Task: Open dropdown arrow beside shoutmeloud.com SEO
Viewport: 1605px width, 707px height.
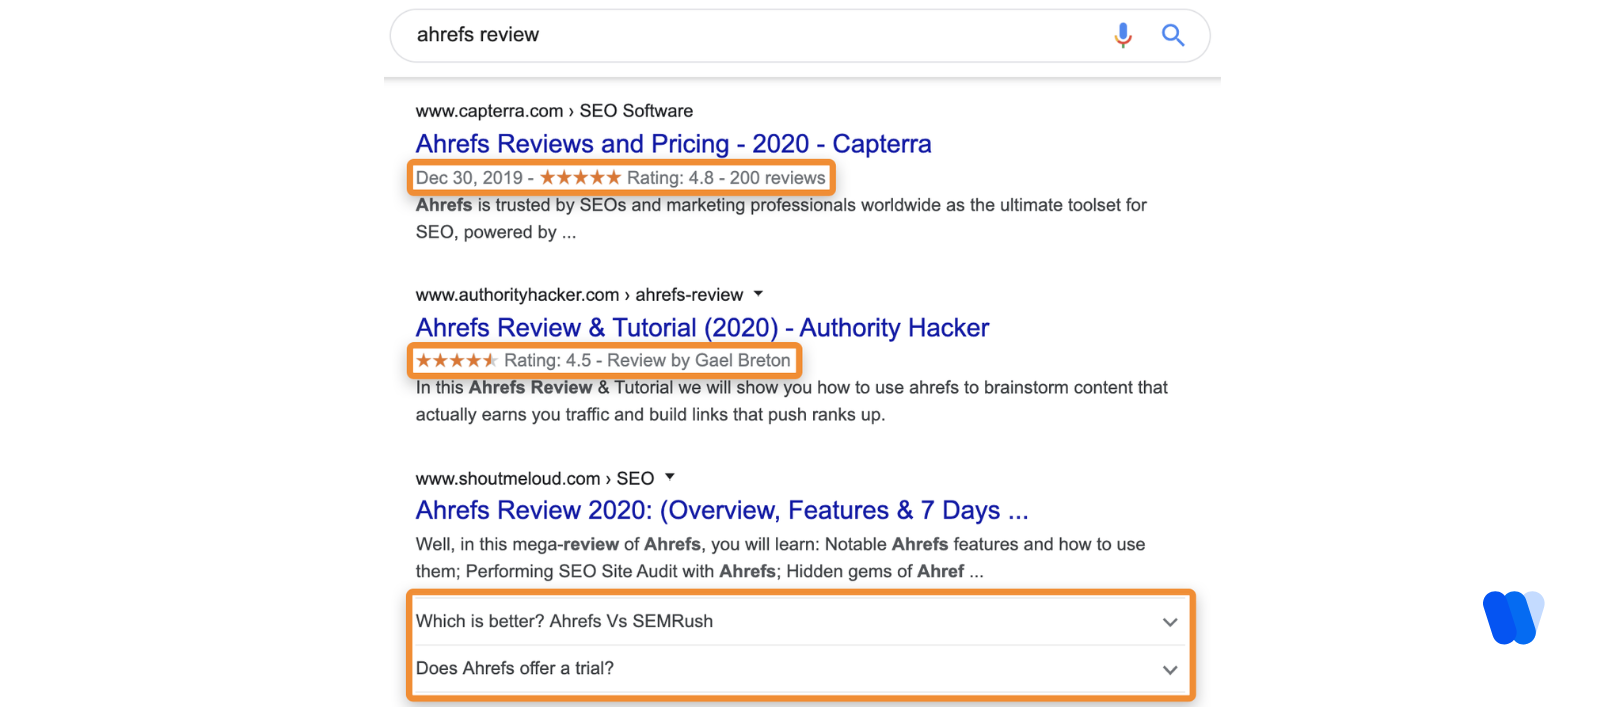Action: click(670, 477)
